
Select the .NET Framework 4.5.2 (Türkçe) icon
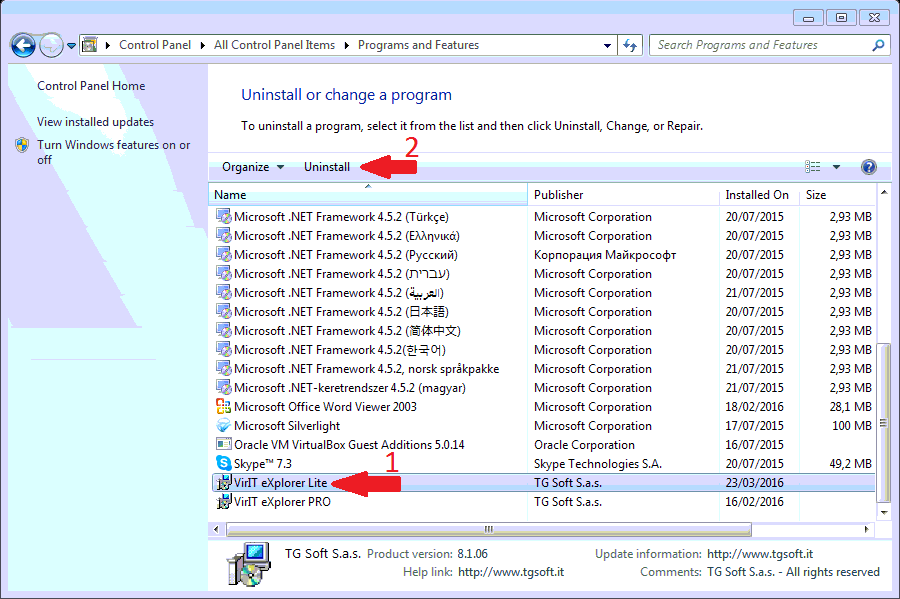point(223,217)
